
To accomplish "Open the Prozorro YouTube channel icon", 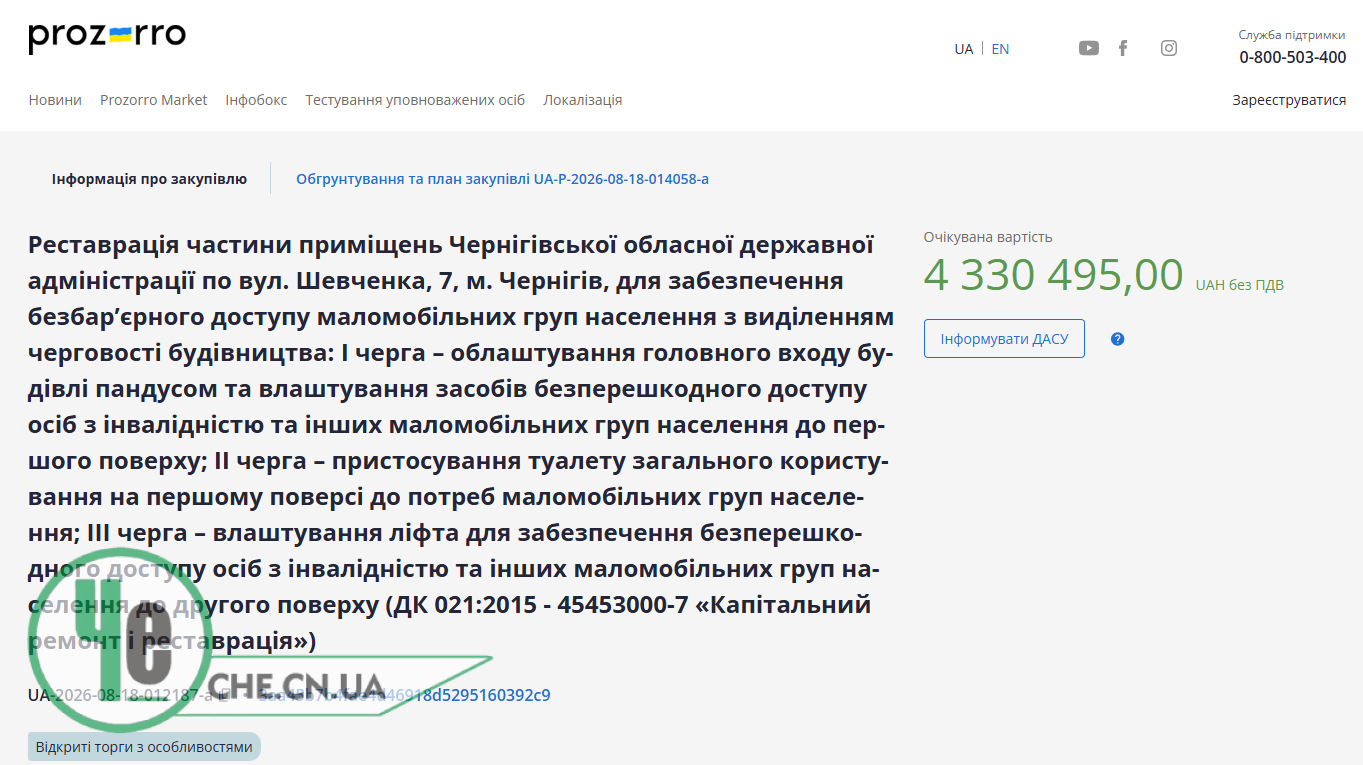I will [1089, 48].
